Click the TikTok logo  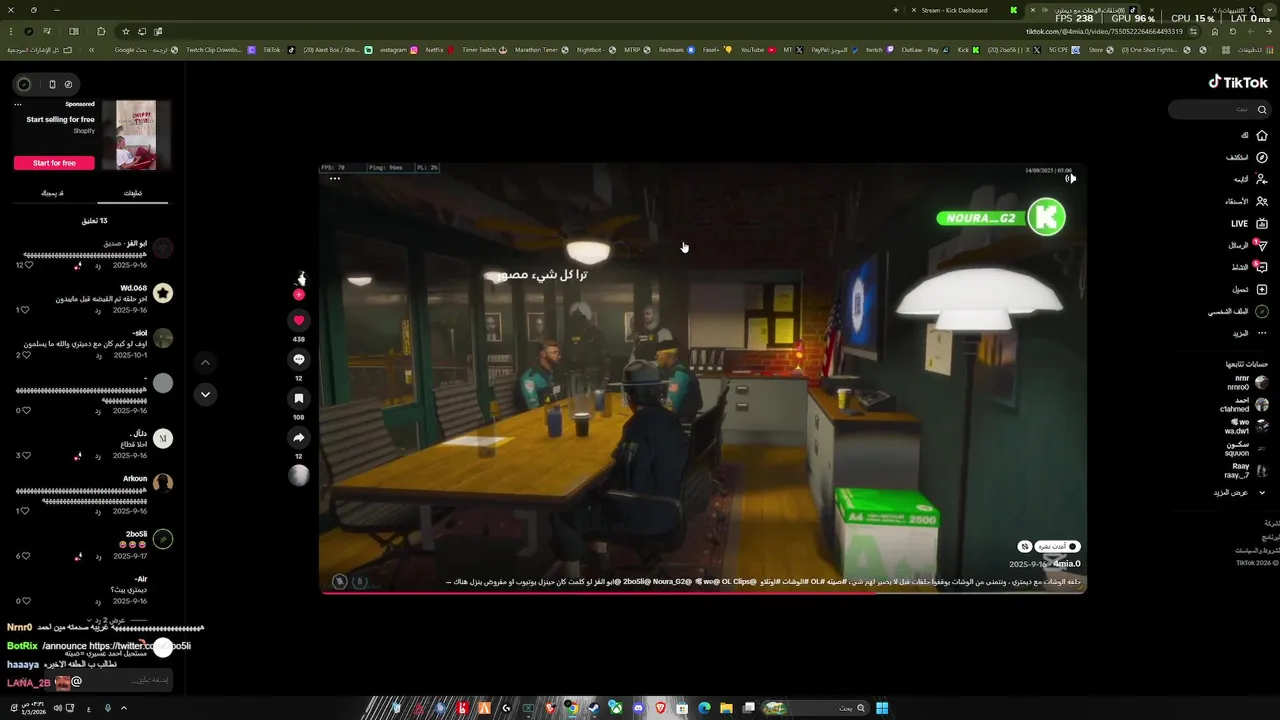pos(1238,83)
